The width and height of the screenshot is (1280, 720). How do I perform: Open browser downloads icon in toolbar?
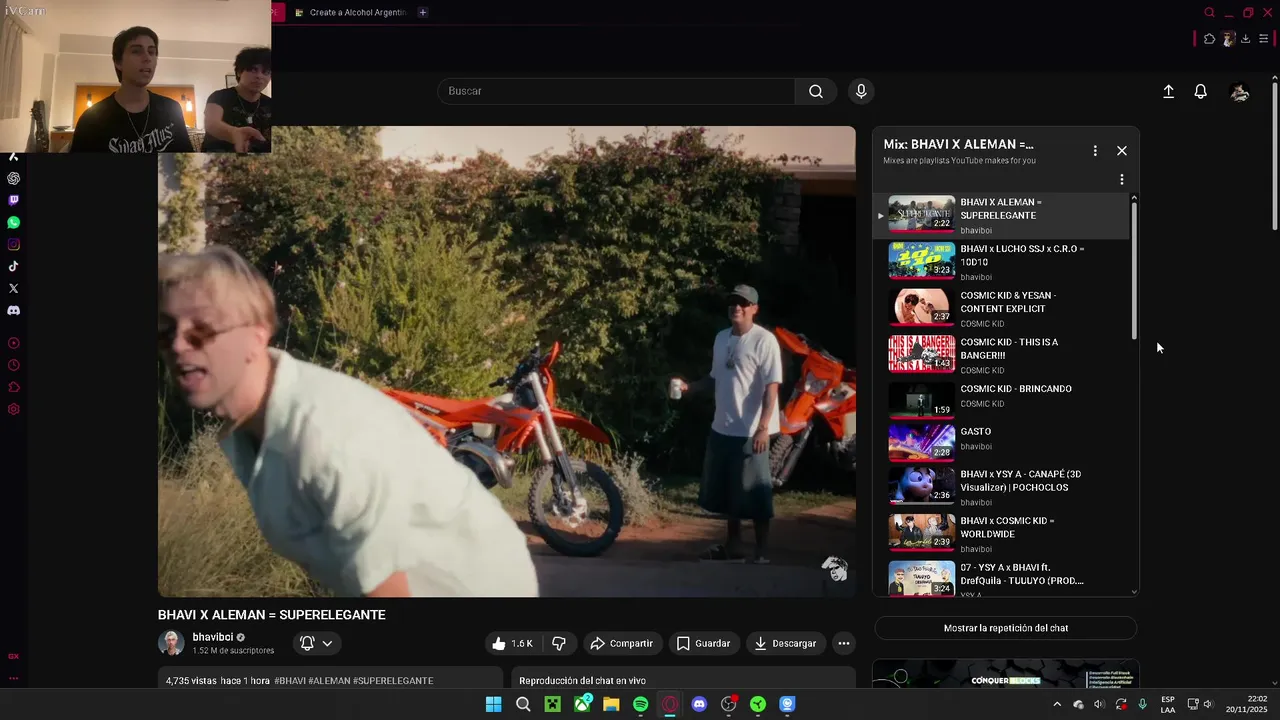[x=1245, y=39]
